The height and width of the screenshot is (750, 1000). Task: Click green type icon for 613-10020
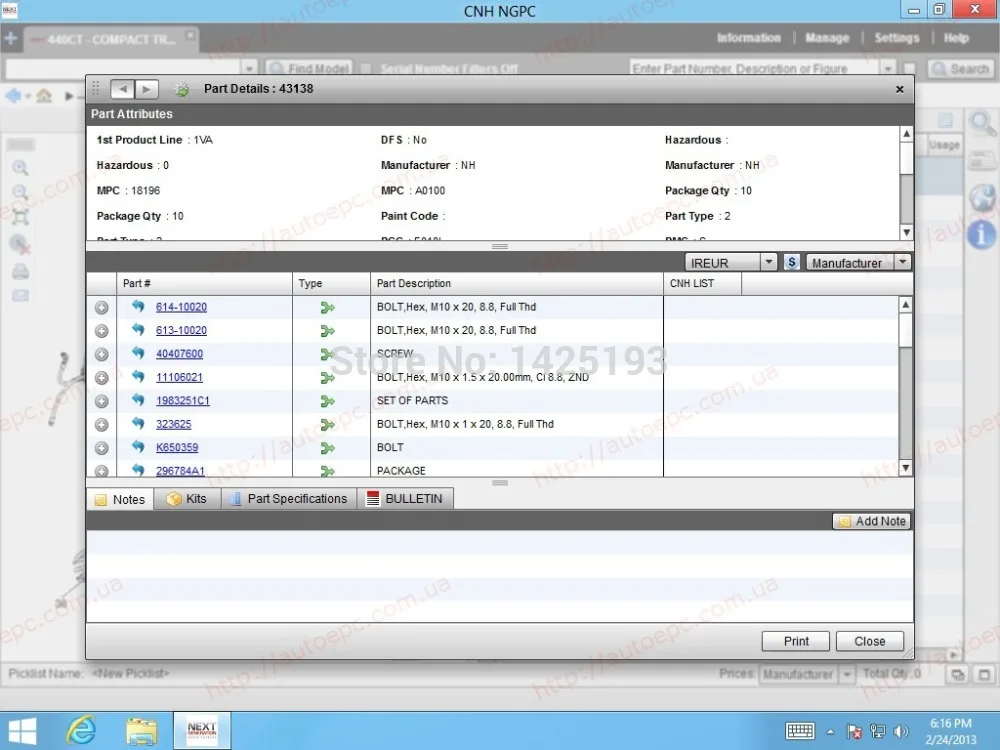click(327, 331)
